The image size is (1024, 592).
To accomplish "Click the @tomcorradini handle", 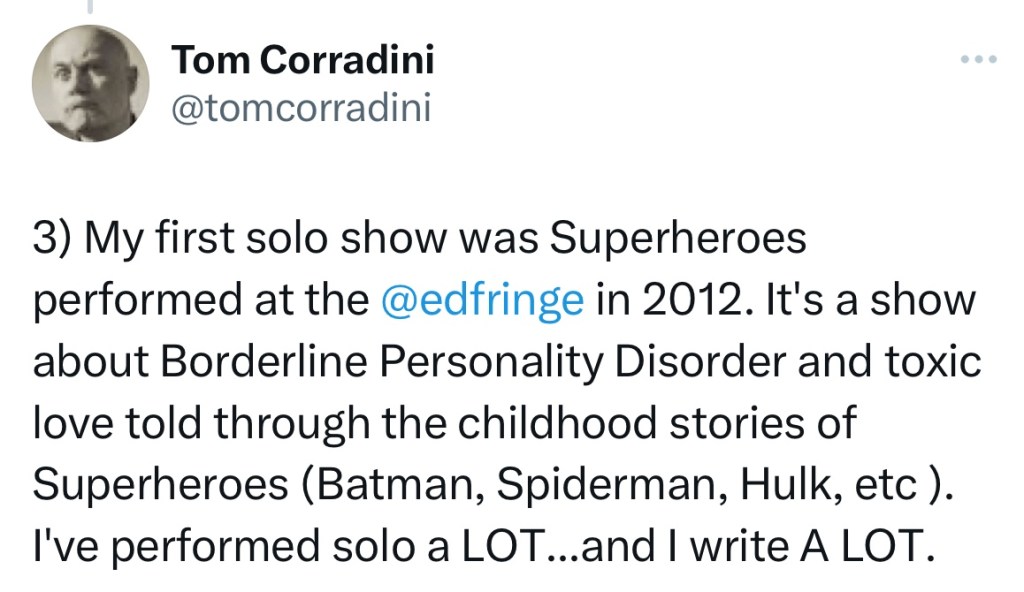I will 301,107.
